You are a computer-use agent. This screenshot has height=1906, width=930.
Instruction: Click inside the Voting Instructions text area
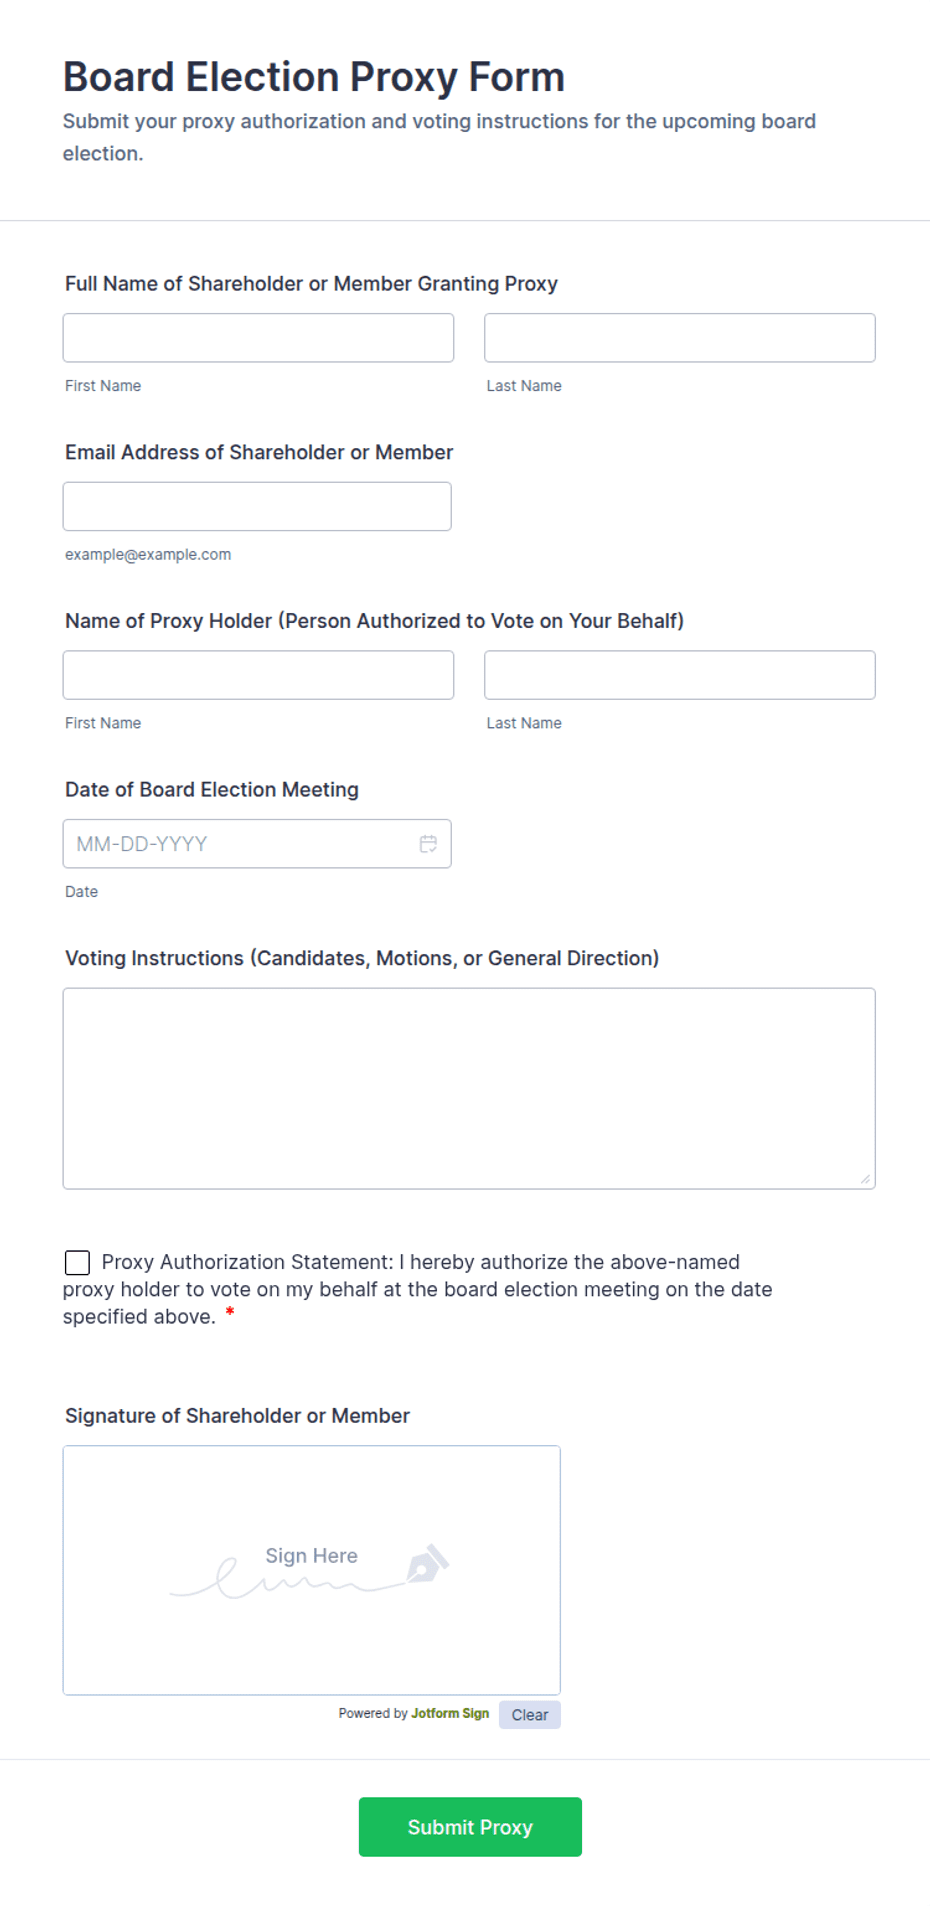point(469,1089)
